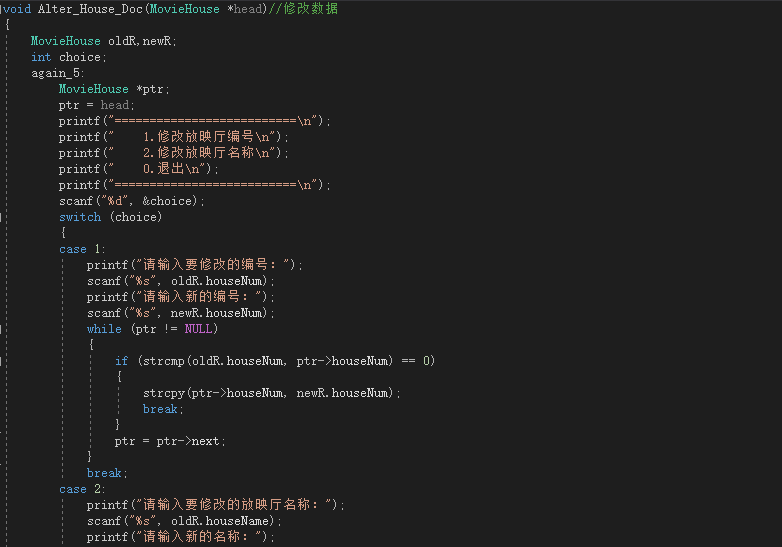Viewport: 782px width, 547px height.
Task: Click the '请输入要修改的编号：' string
Action: click(x=212, y=264)
